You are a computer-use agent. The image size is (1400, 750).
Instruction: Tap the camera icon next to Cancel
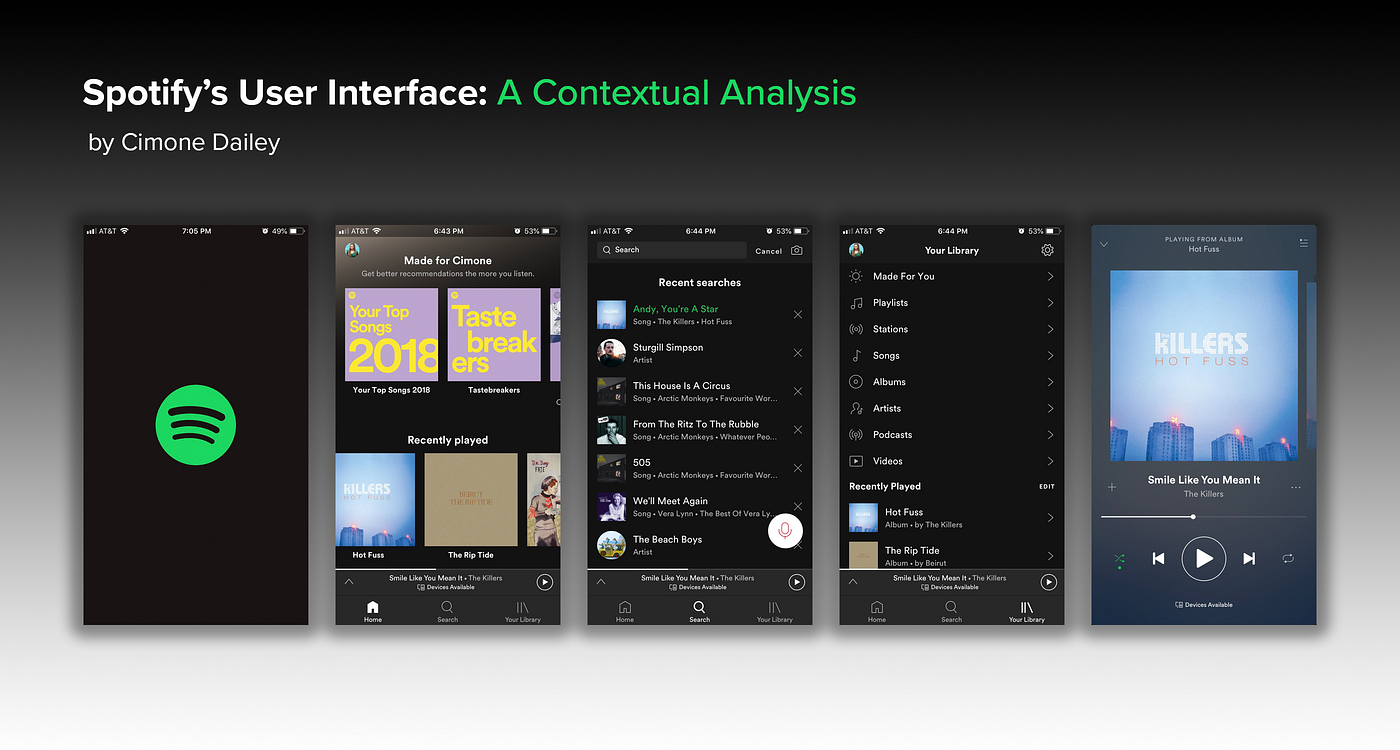coord(797,250)
